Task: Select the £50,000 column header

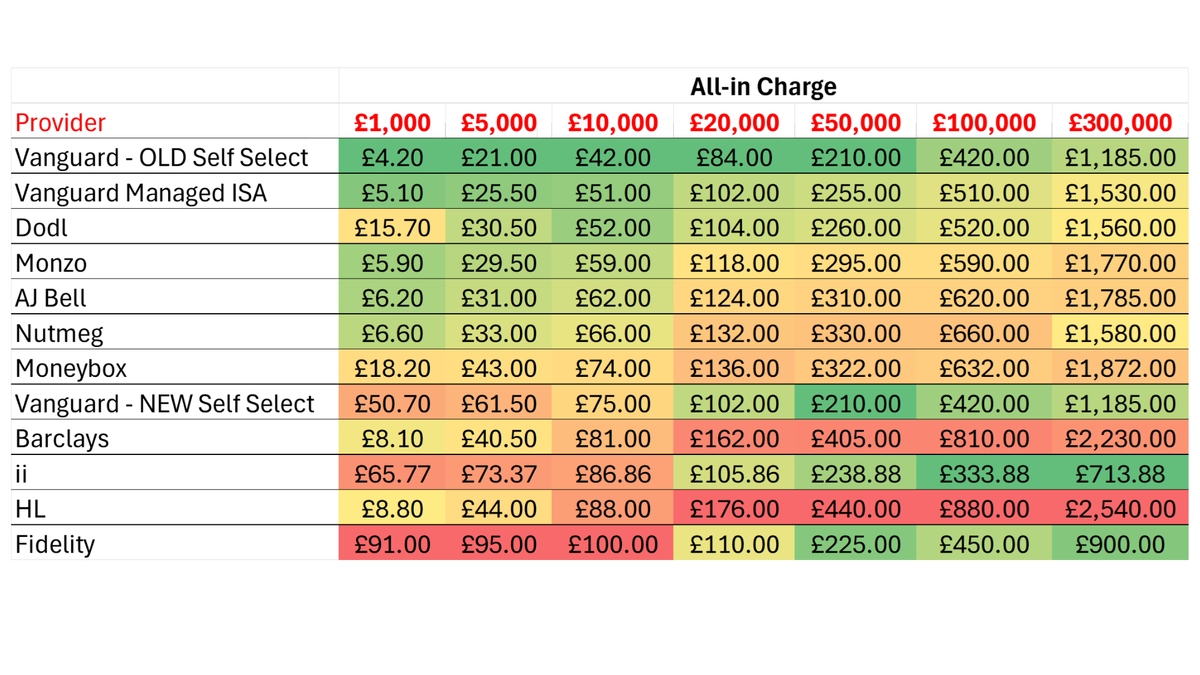Action: point(856,122)
